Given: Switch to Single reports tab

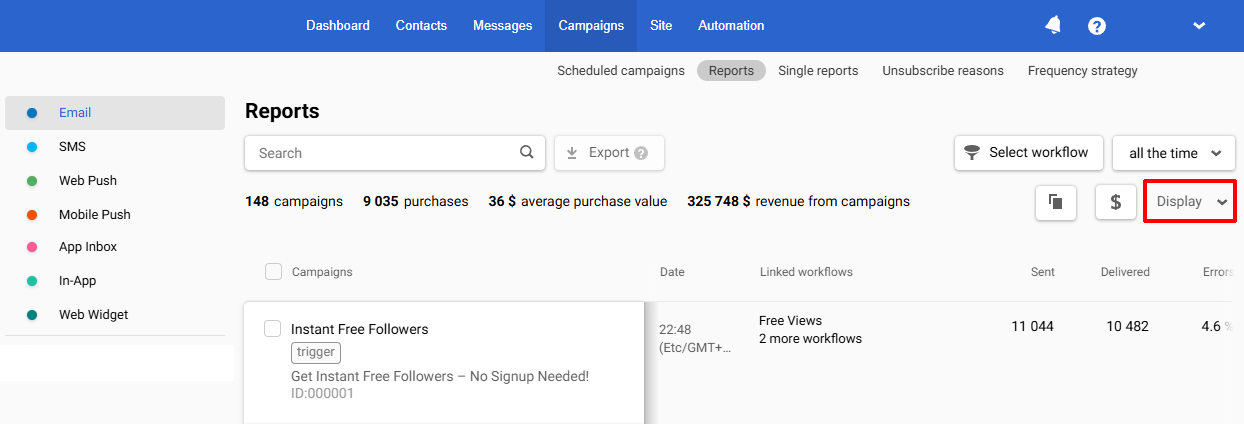Looking at the screenshot, I should [818, 71].
